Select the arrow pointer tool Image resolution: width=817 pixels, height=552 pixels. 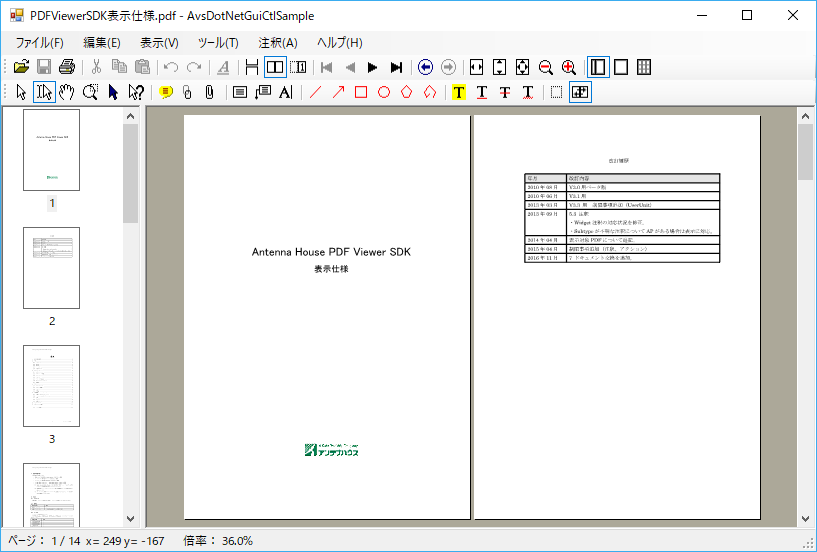[21, 92]
